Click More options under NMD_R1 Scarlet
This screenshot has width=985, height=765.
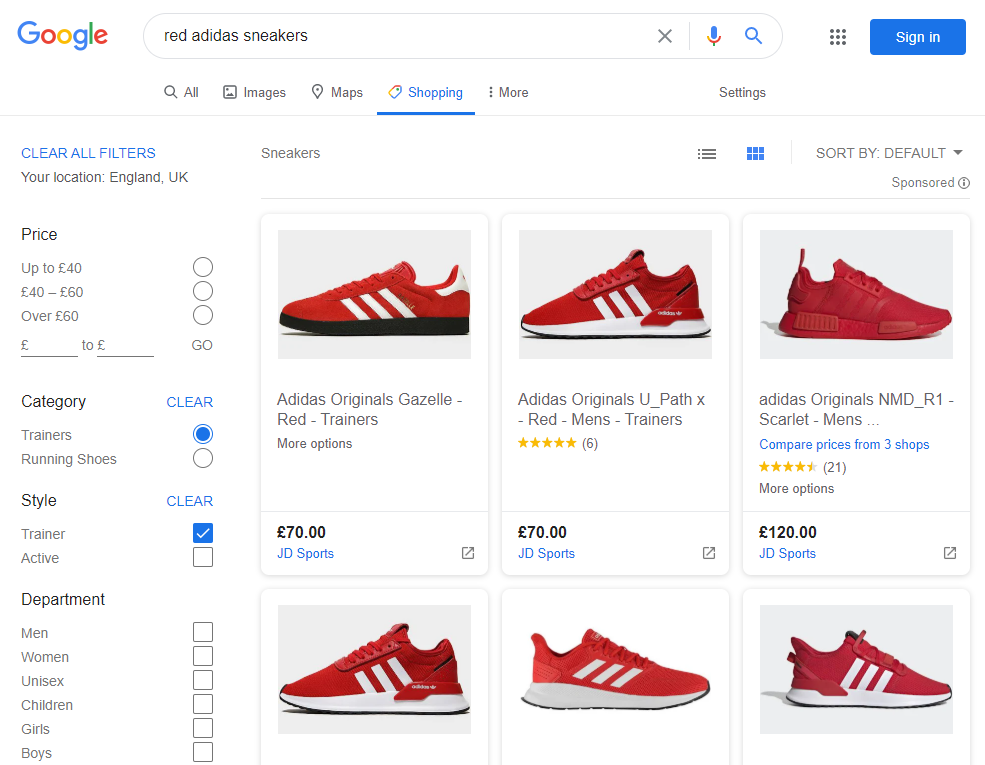click(796, 489)
